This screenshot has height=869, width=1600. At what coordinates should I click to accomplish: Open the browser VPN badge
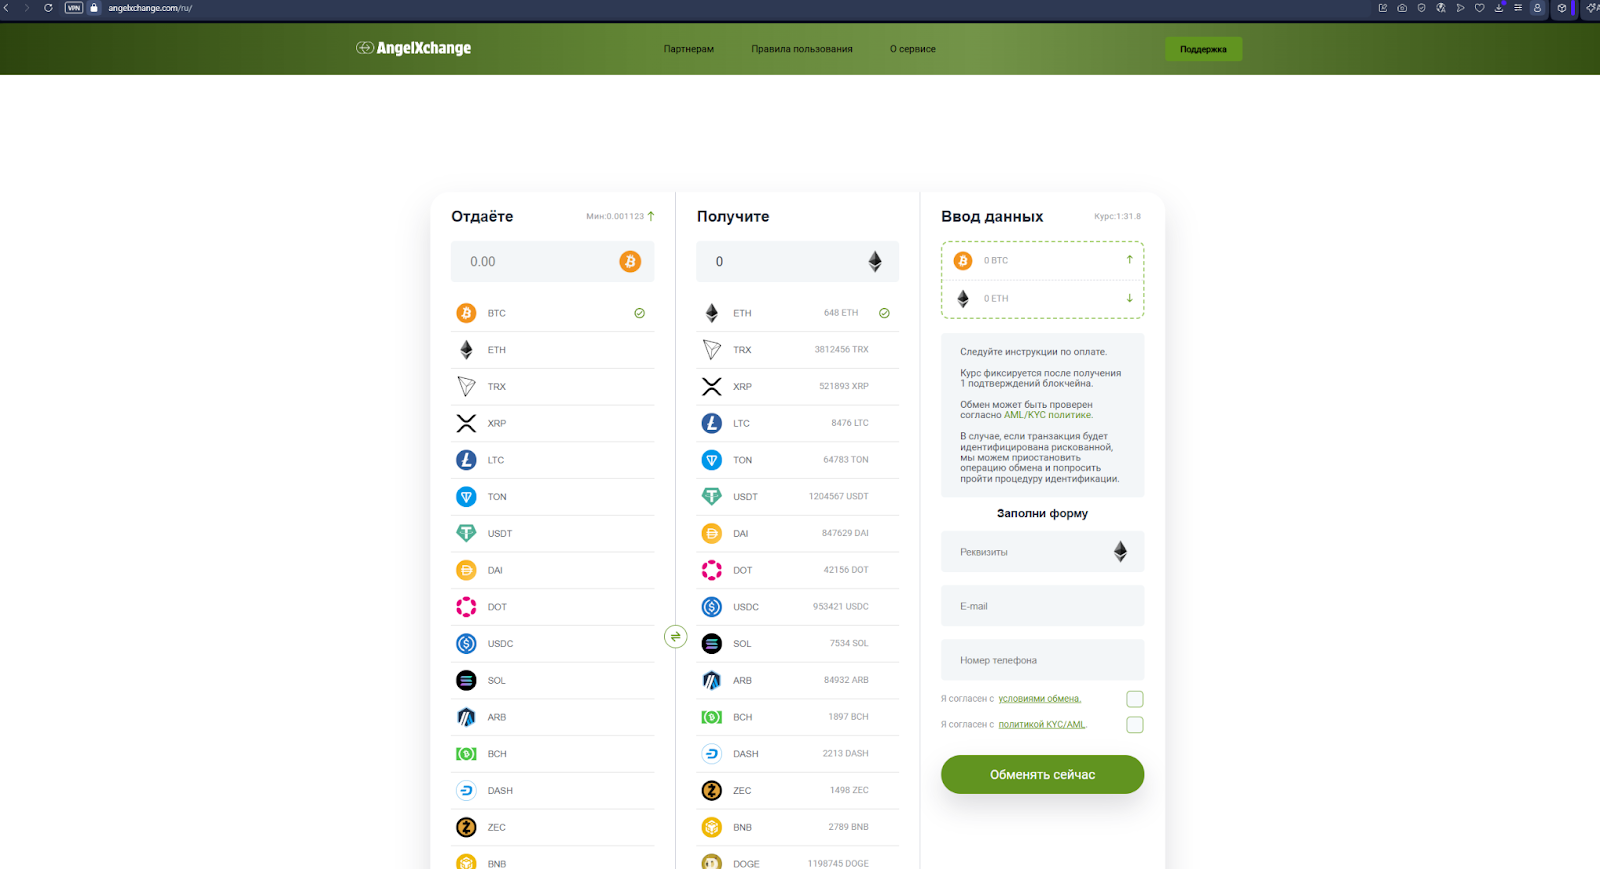[74, 8]
